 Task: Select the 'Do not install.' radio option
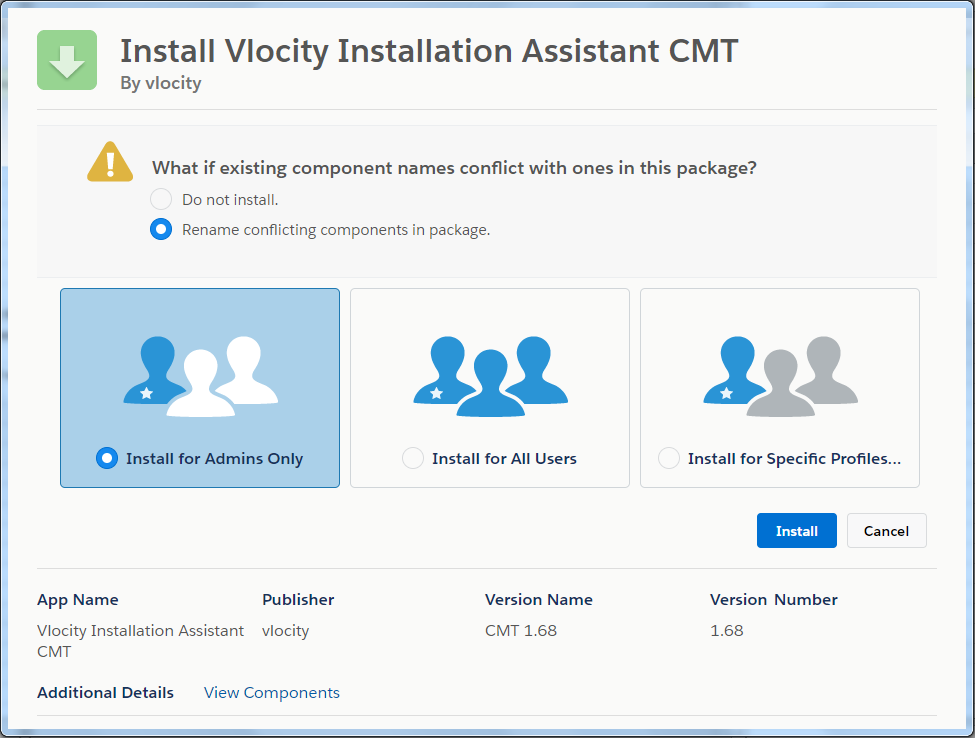coord(161,200)
